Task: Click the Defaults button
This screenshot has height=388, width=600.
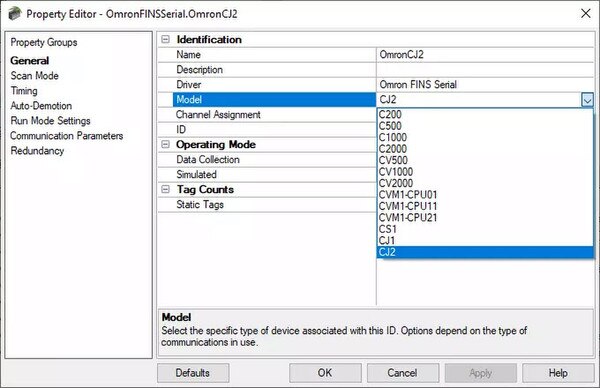Action: [193, 373]
